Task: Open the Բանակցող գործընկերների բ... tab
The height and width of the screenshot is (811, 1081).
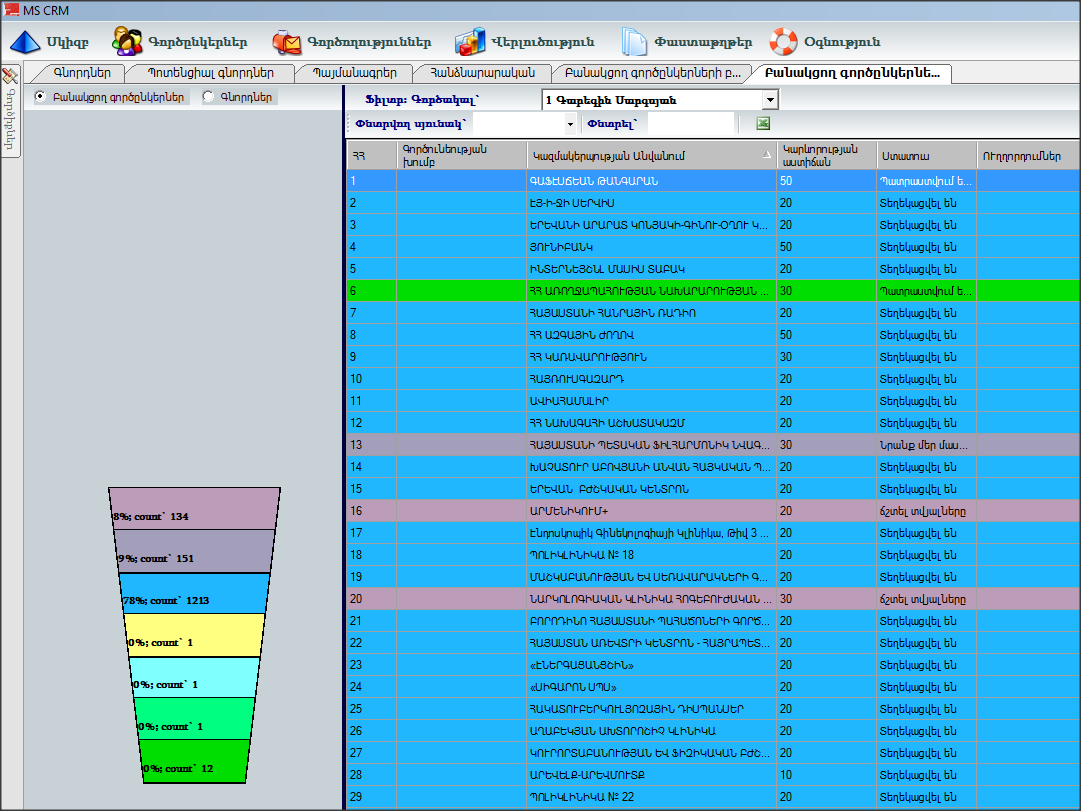Action: 652,73
